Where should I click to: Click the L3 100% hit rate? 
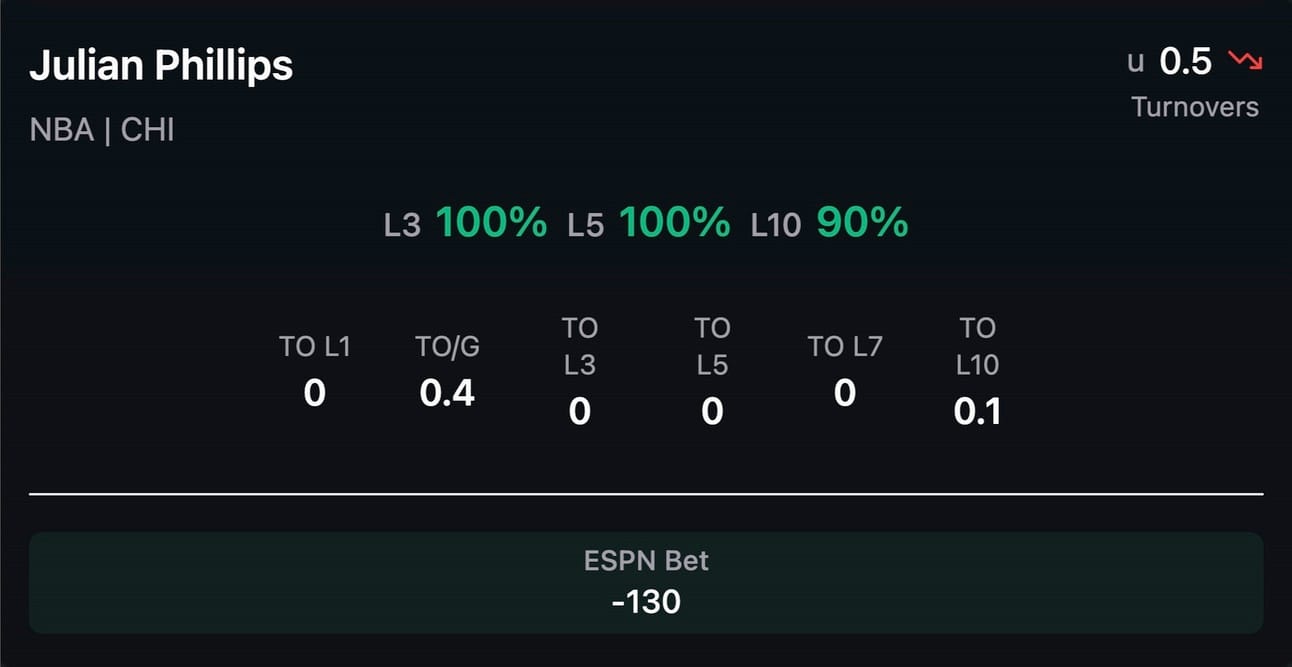[x=465, y=223]
